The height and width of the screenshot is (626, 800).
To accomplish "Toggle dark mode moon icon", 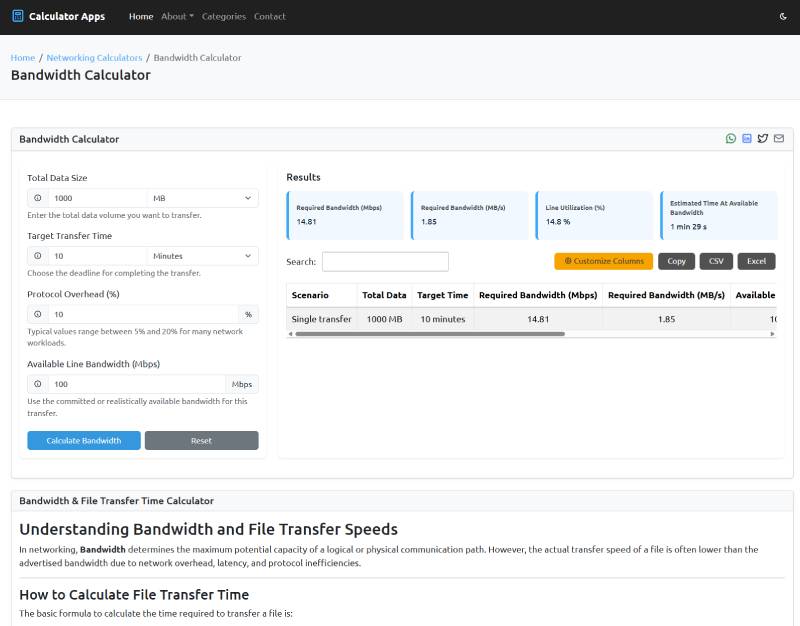I will point(783,16).
